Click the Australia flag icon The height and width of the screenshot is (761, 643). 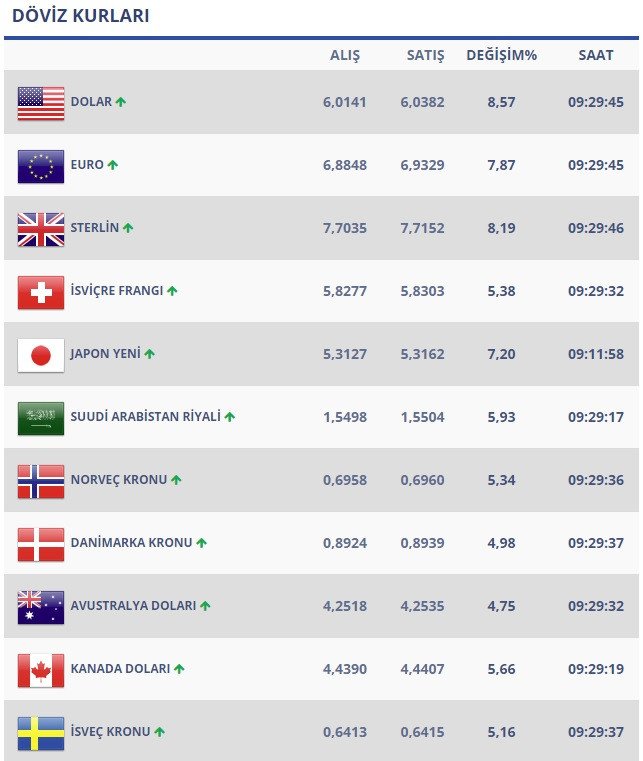pos(41,607)
